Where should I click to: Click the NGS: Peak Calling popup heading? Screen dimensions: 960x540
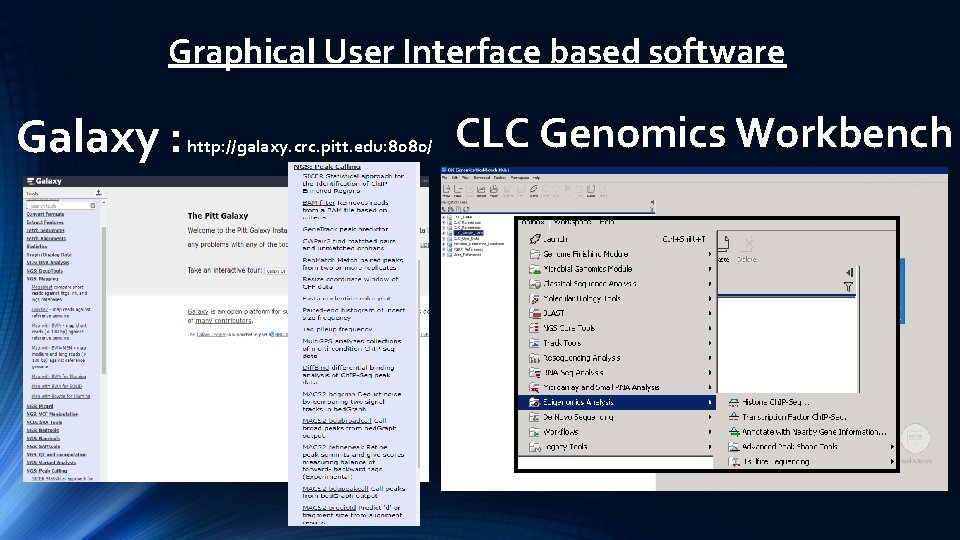[x=327, y=167]
